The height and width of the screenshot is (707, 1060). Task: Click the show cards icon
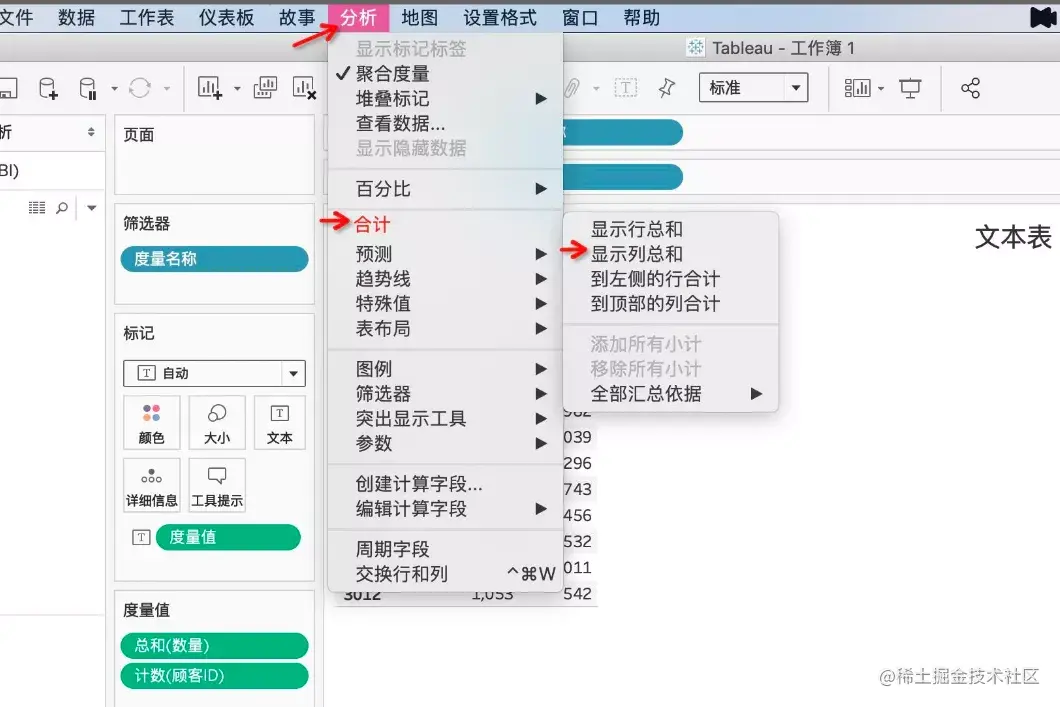857,88
